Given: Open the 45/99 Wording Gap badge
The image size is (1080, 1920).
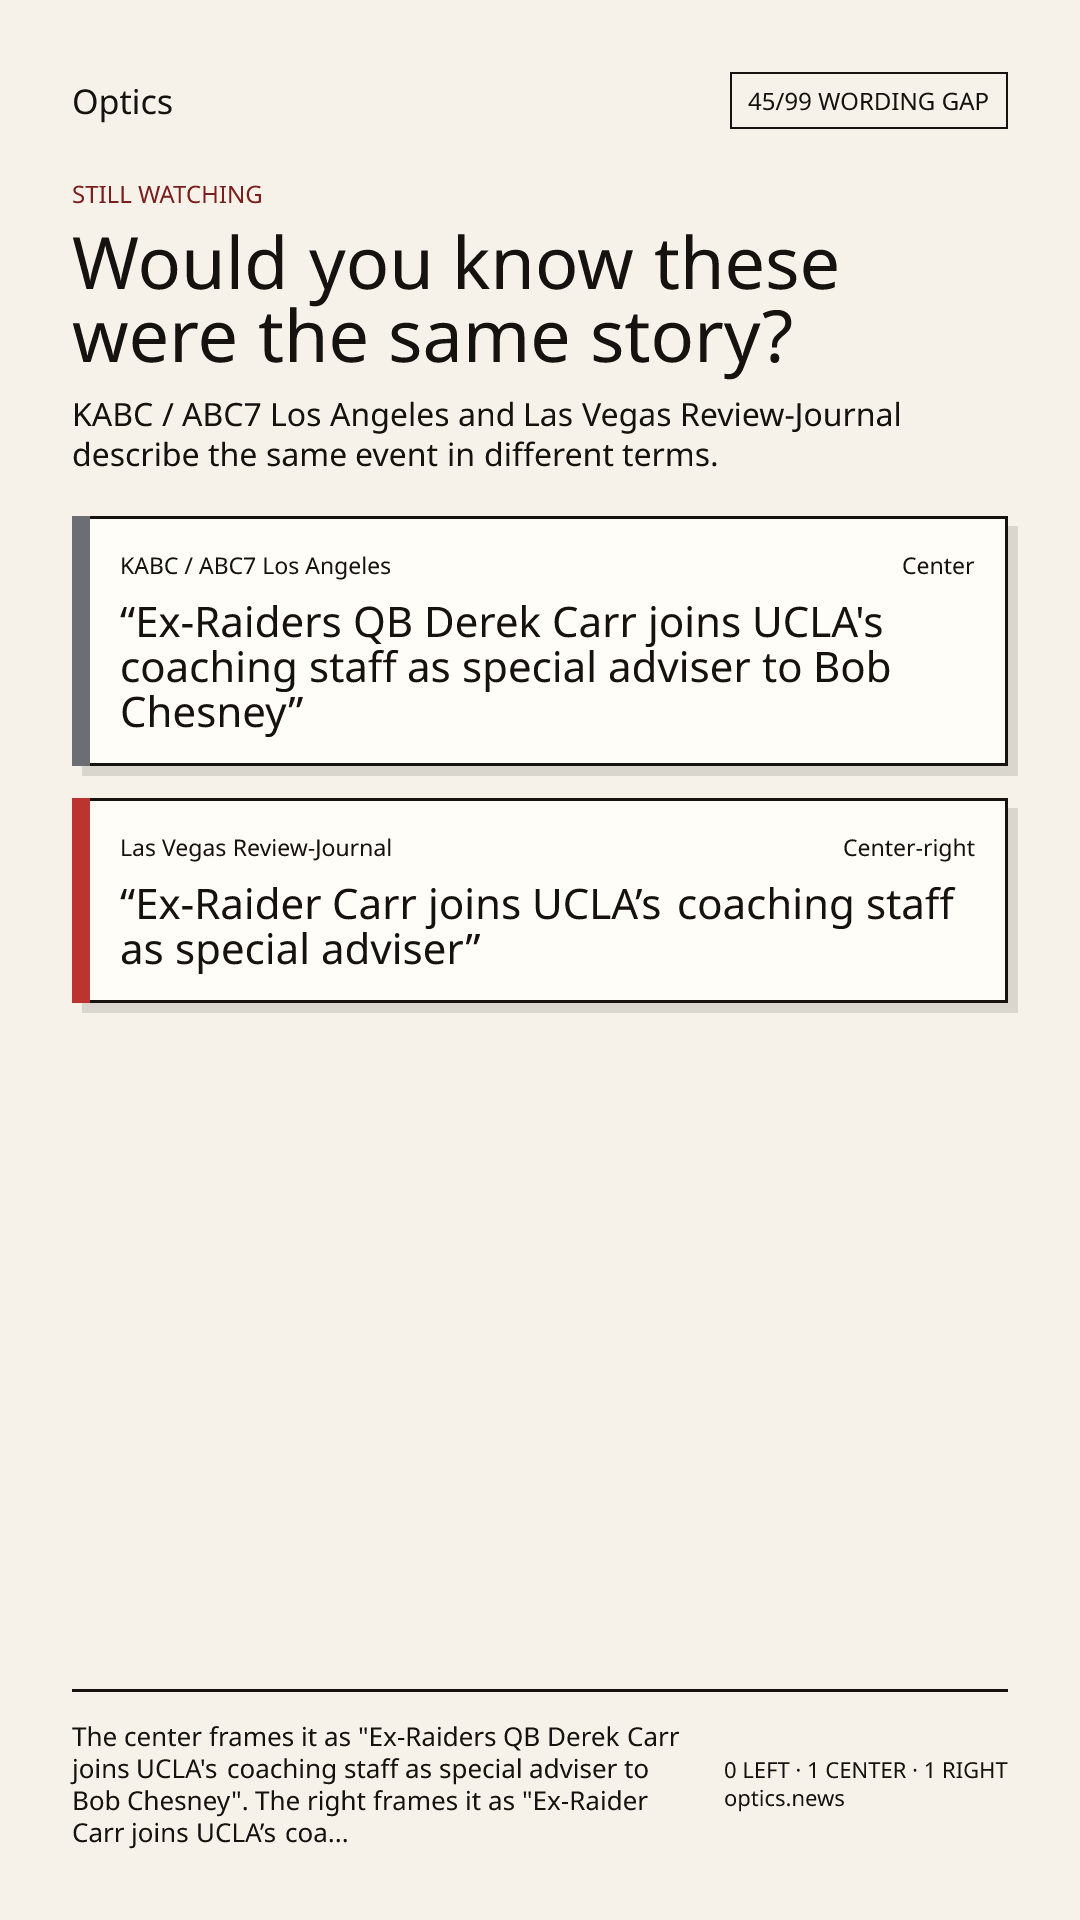Looking at the screenshot, I should pyautogui.click(x=868, y=101).
